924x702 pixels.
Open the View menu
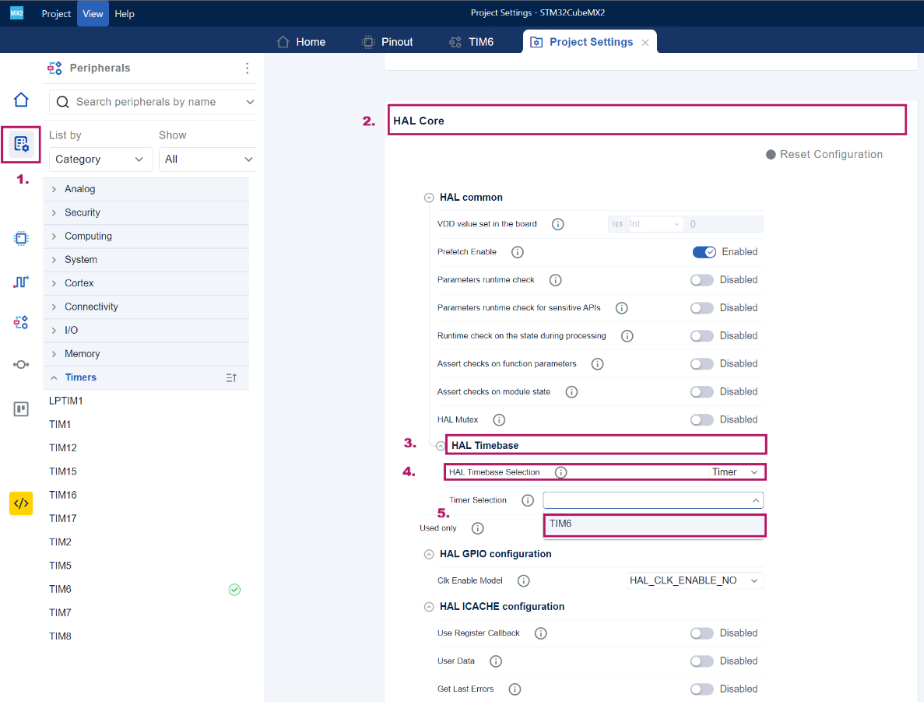coord(93,14)
